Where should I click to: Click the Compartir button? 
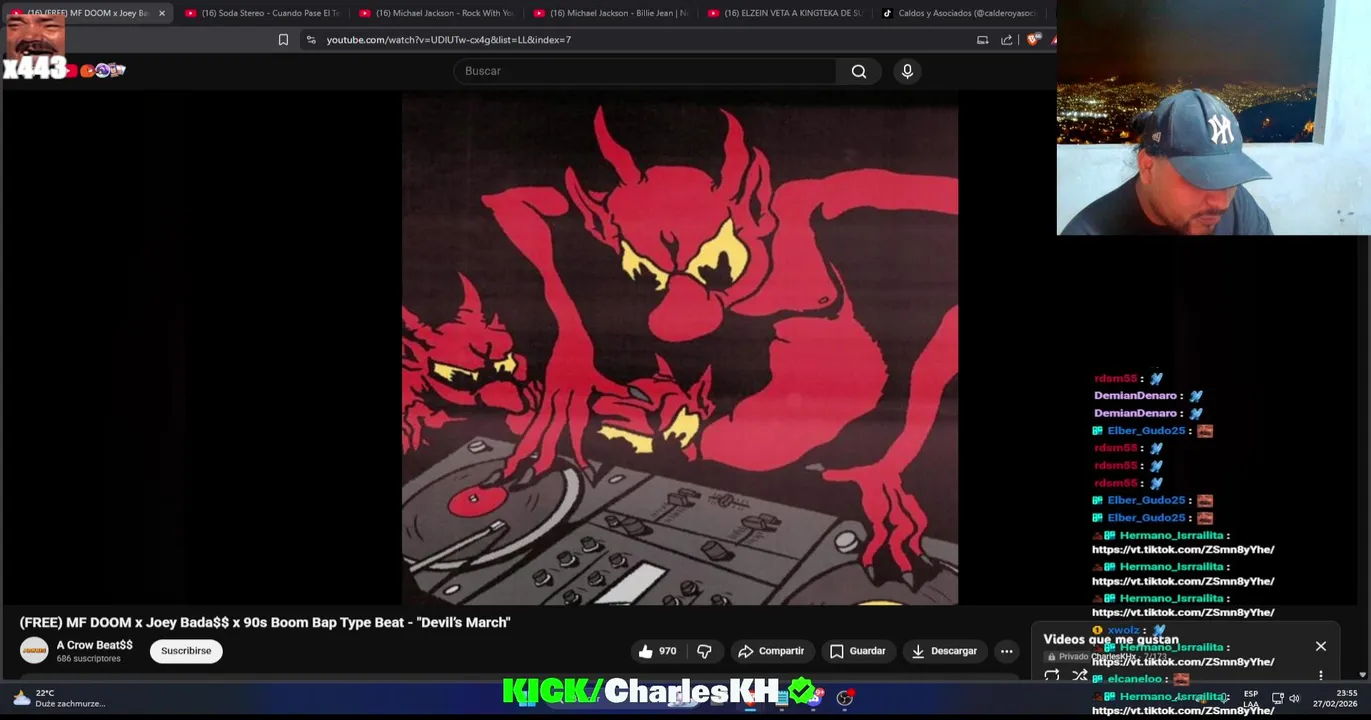[x=771, y=651]
